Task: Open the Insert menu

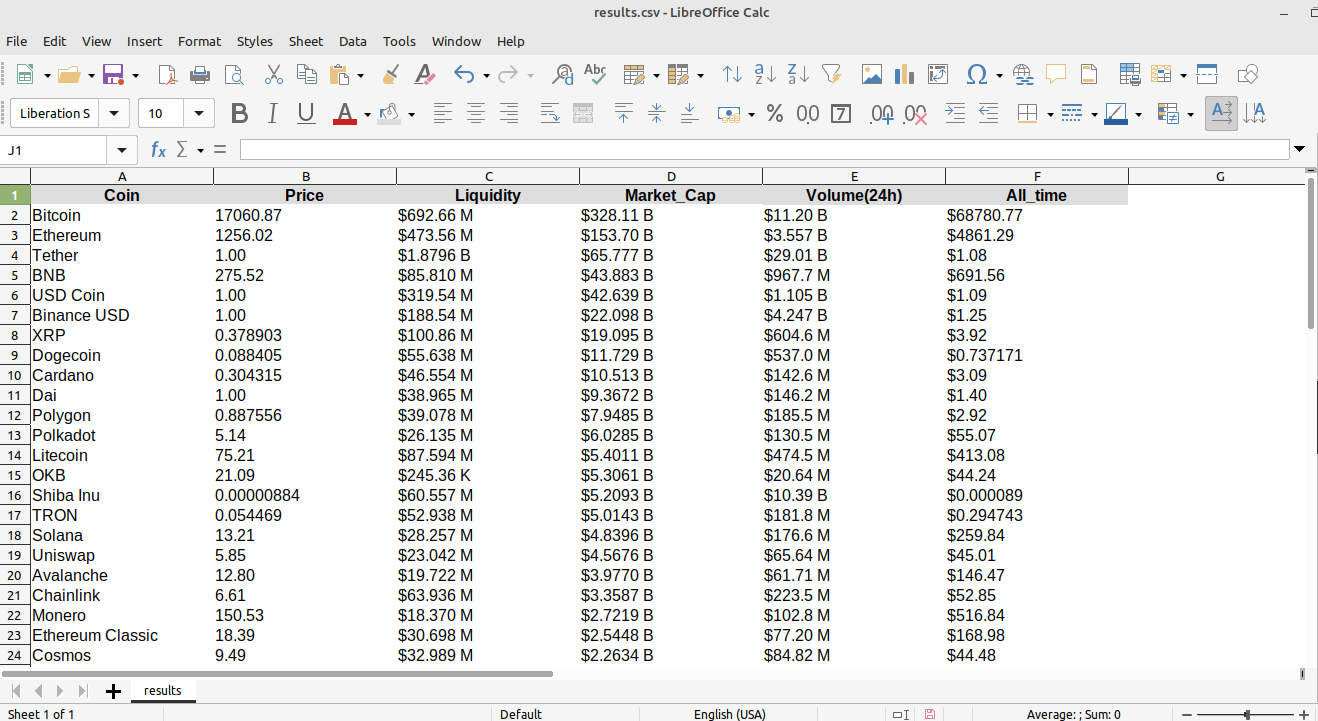Action: [x=144, y=41]
